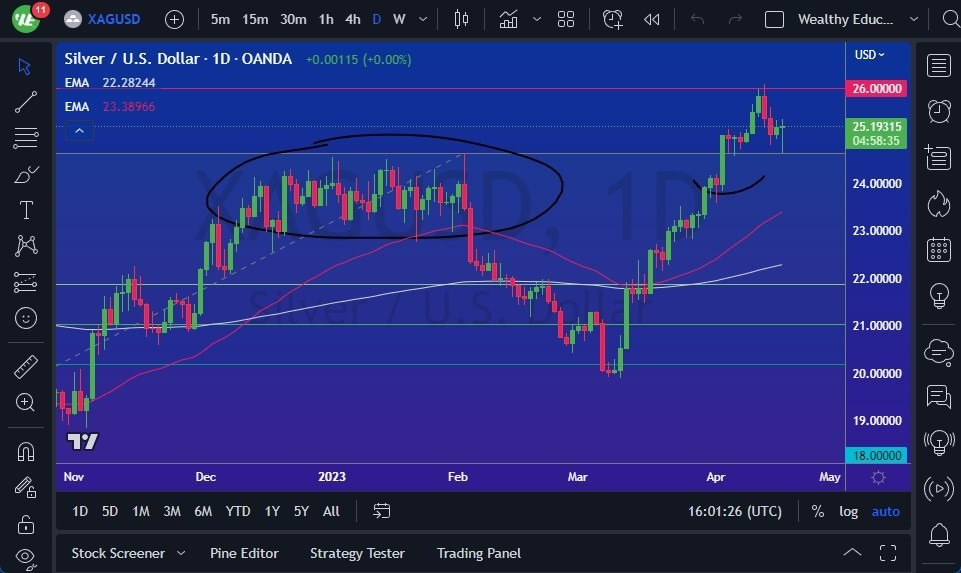Open the go to date calendar
The image size is (961, 573).
tap(381, 510)
